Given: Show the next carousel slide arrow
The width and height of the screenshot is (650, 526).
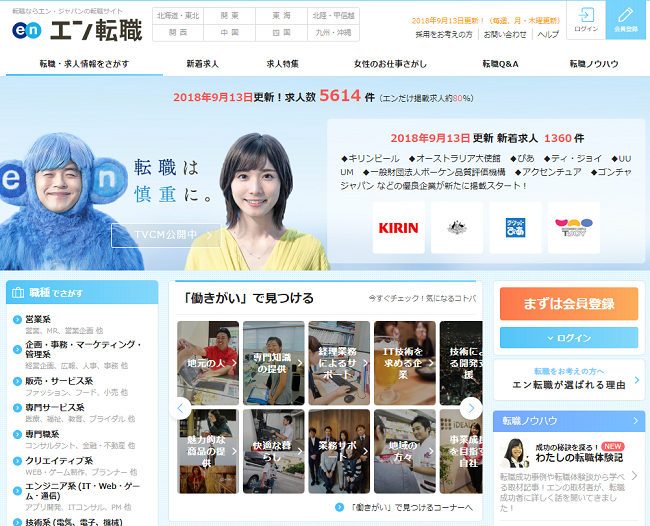Looking at the screenshot, I should pyautogui.click(x=471, y=408).
